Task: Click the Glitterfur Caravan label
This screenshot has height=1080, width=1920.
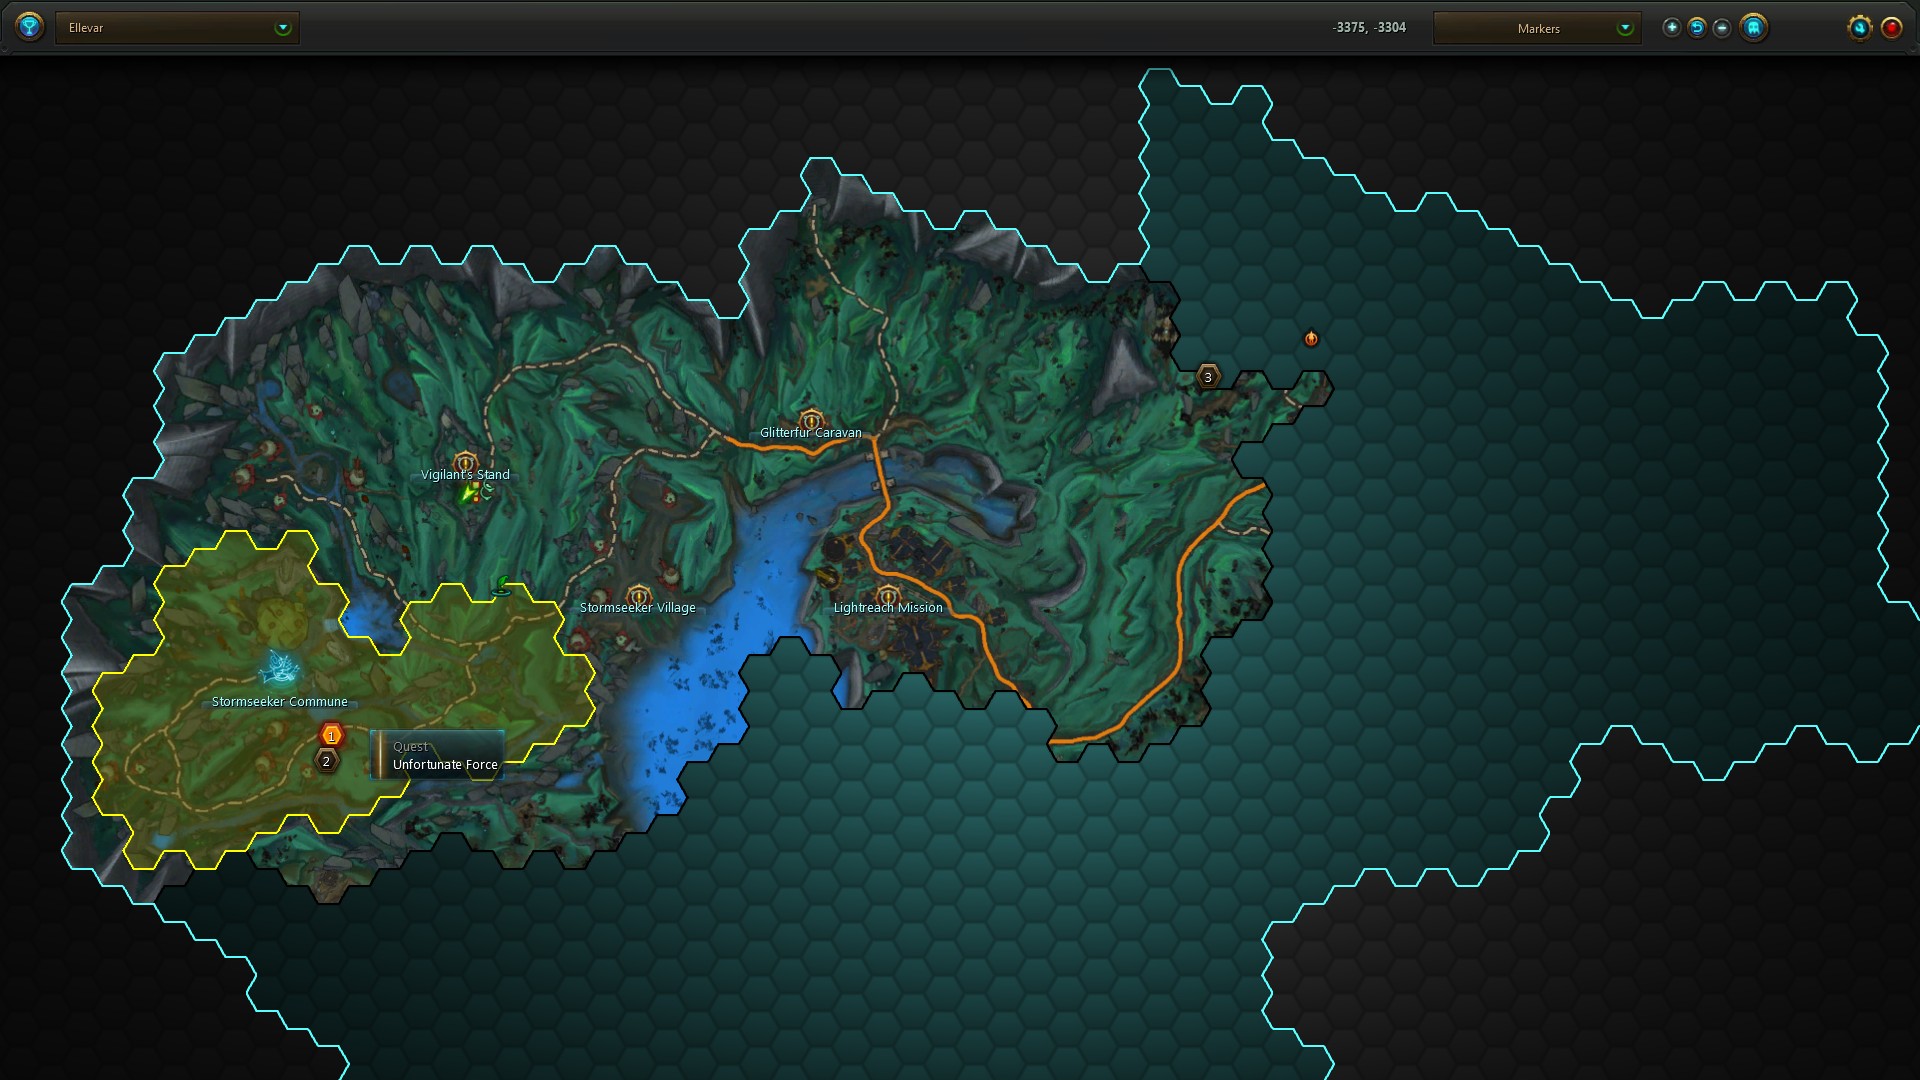Action: [811, 433]
